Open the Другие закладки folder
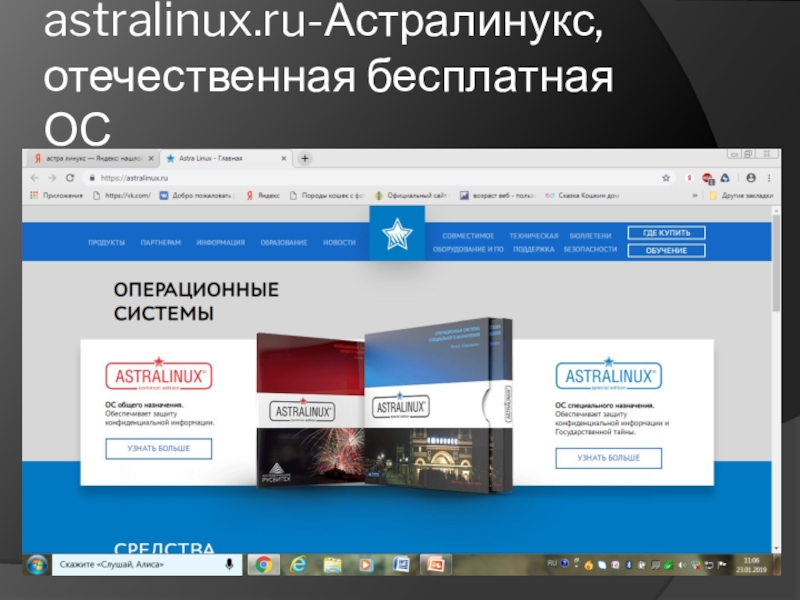The width and height of the screenshot is (800, 600). (x=741, y=195)
